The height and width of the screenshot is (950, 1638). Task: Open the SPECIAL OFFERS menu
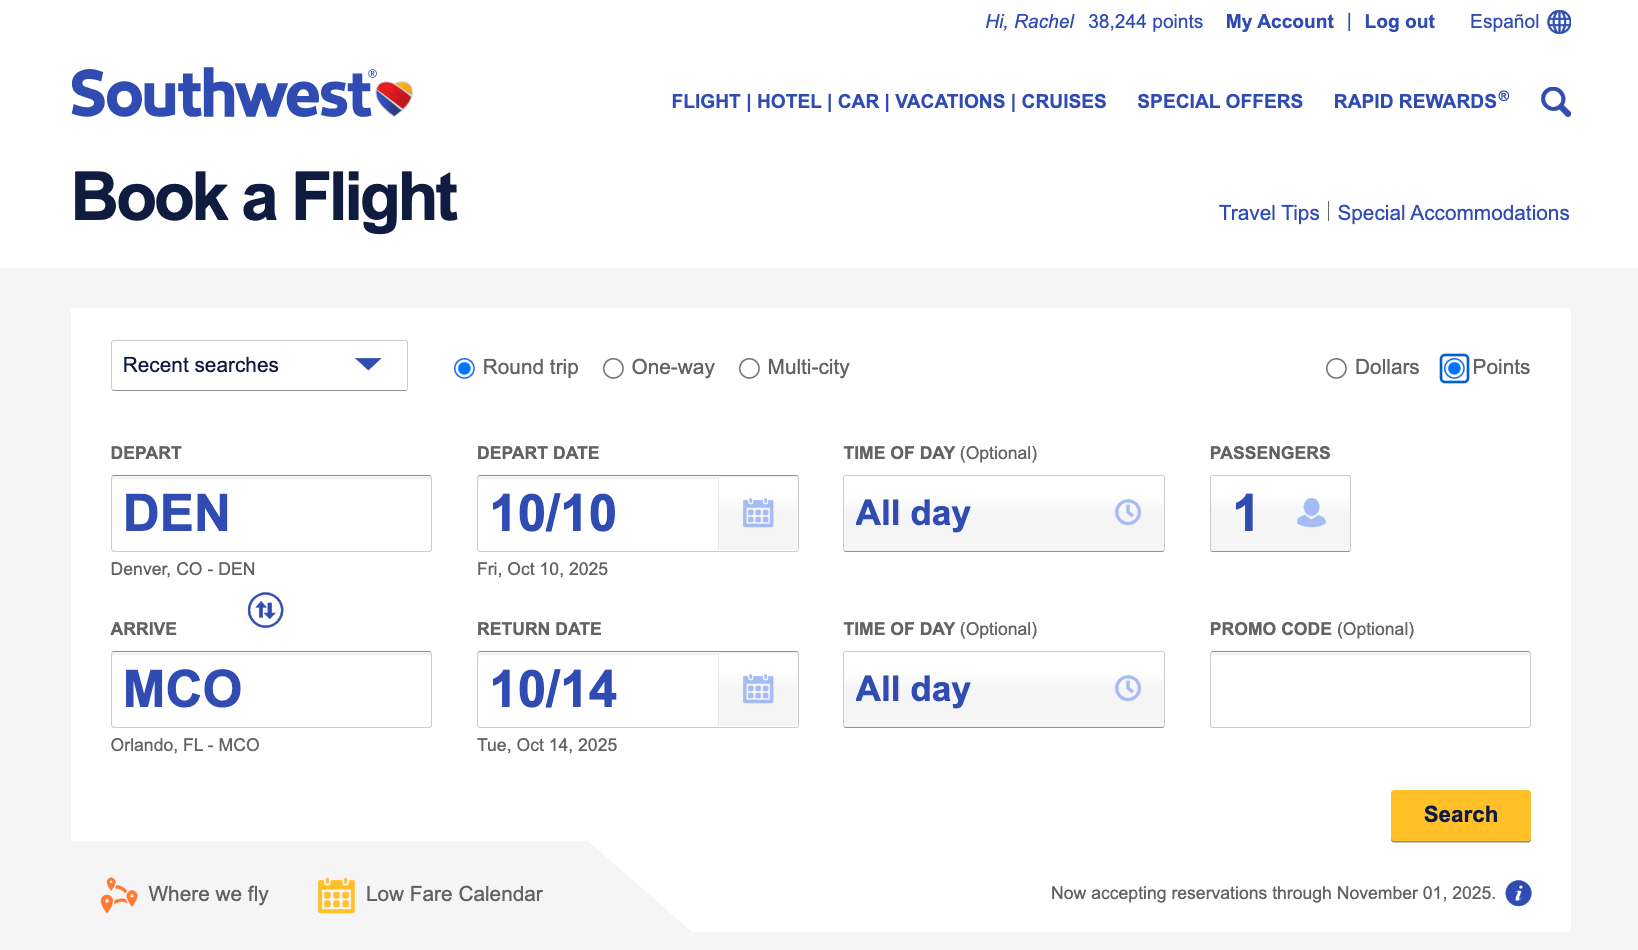(x=1220, y=101)
